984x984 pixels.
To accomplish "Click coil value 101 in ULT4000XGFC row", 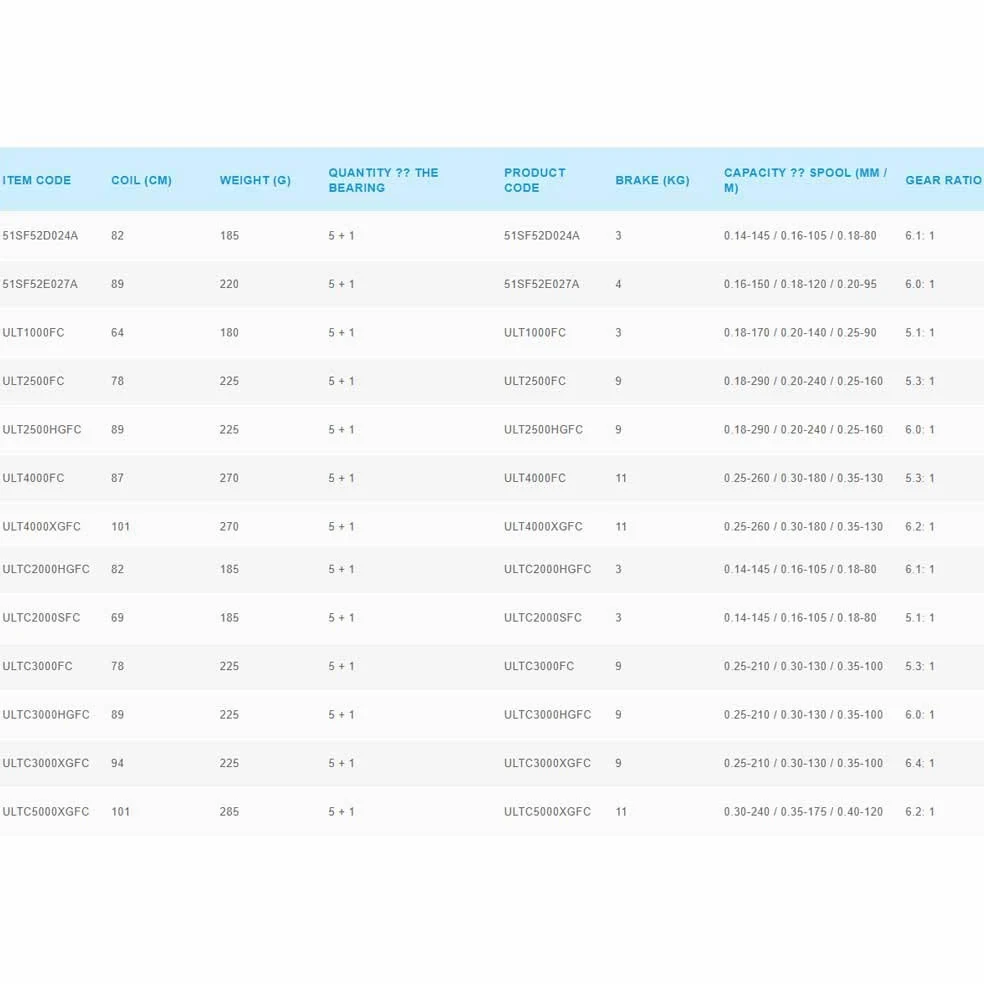I will [120, 527].
